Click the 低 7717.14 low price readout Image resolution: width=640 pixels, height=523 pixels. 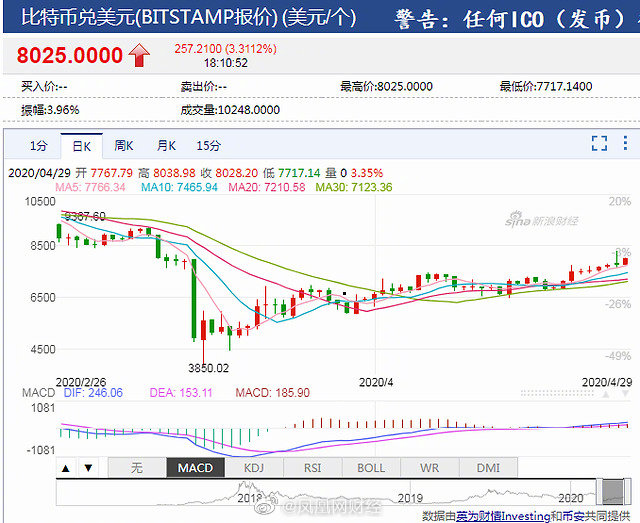(x=292, y=173)
